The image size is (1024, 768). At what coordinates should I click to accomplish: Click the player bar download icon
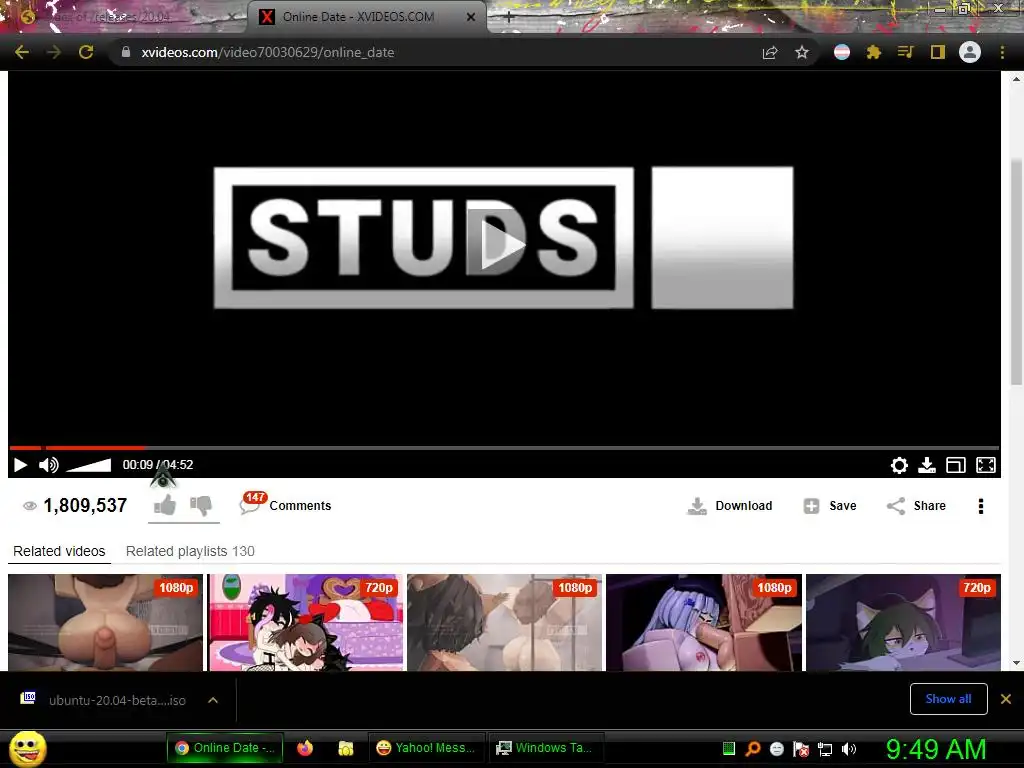point(927,465)
